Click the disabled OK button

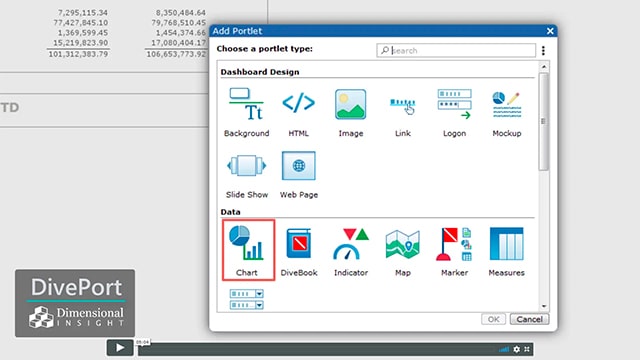coord(493,319)
